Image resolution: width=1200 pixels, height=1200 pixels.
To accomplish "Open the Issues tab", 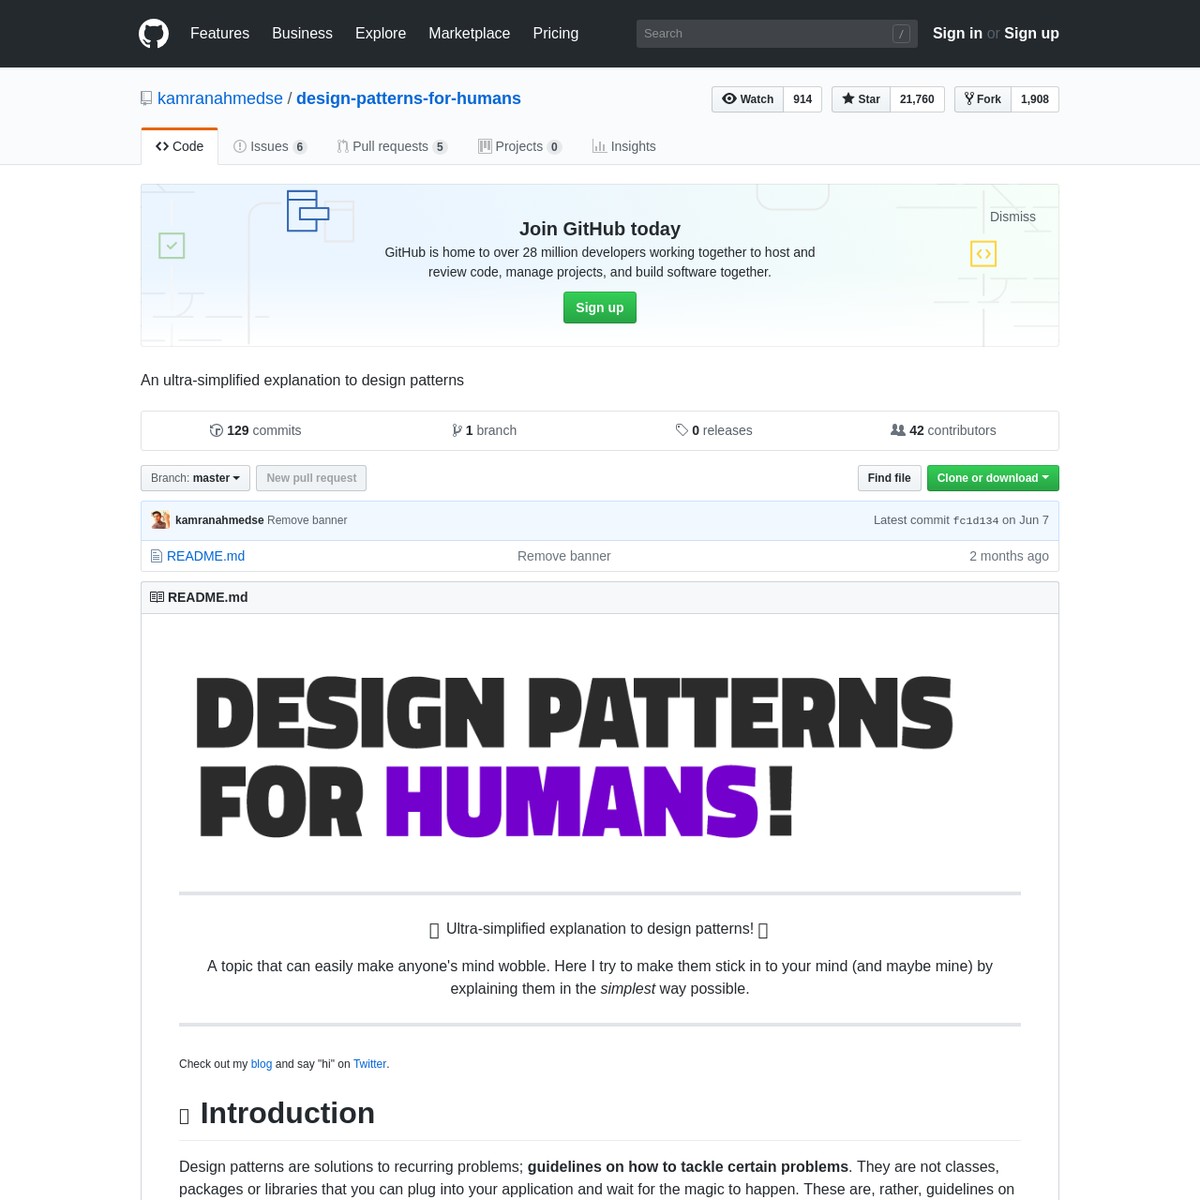I will click(x=270, y=146).
